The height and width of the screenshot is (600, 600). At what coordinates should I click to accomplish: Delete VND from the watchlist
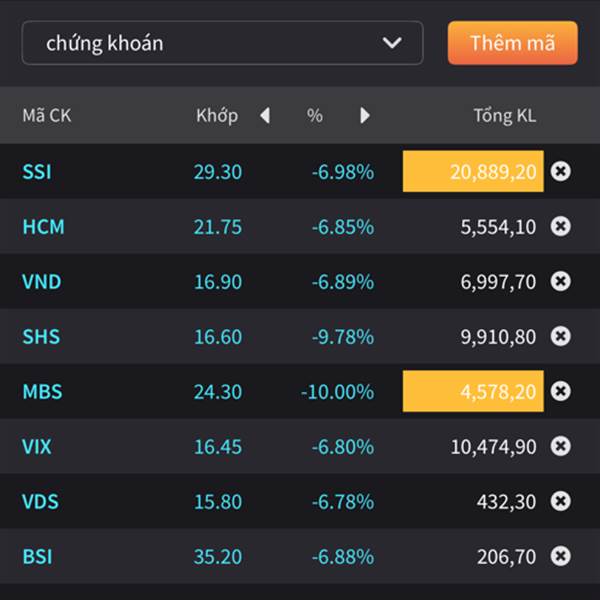(561, 281)
